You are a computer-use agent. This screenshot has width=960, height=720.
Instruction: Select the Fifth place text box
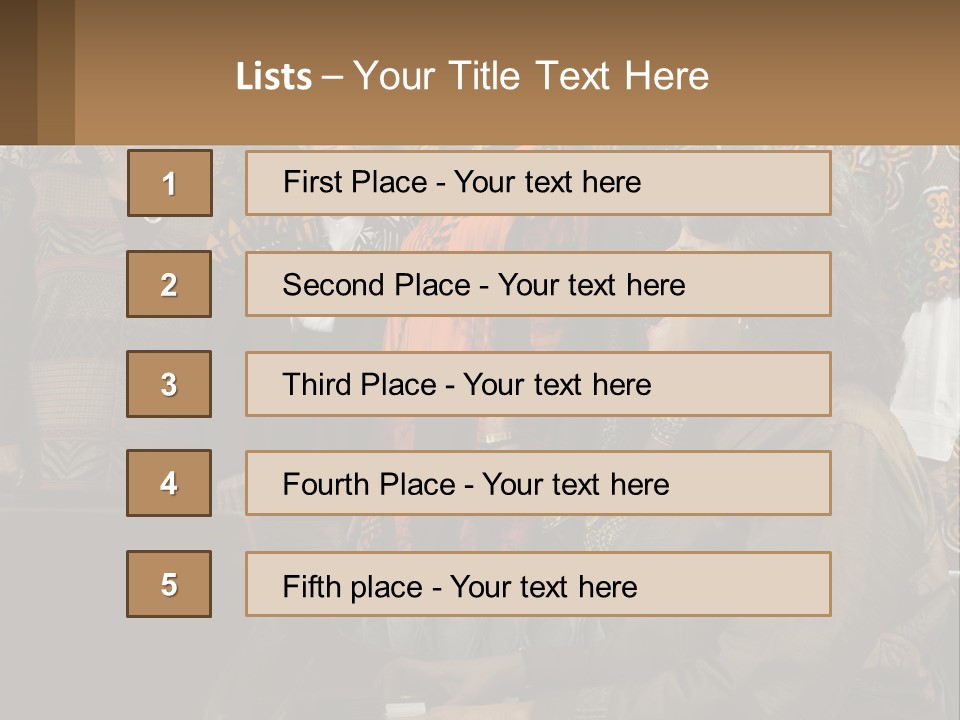[x=538, y=584]
